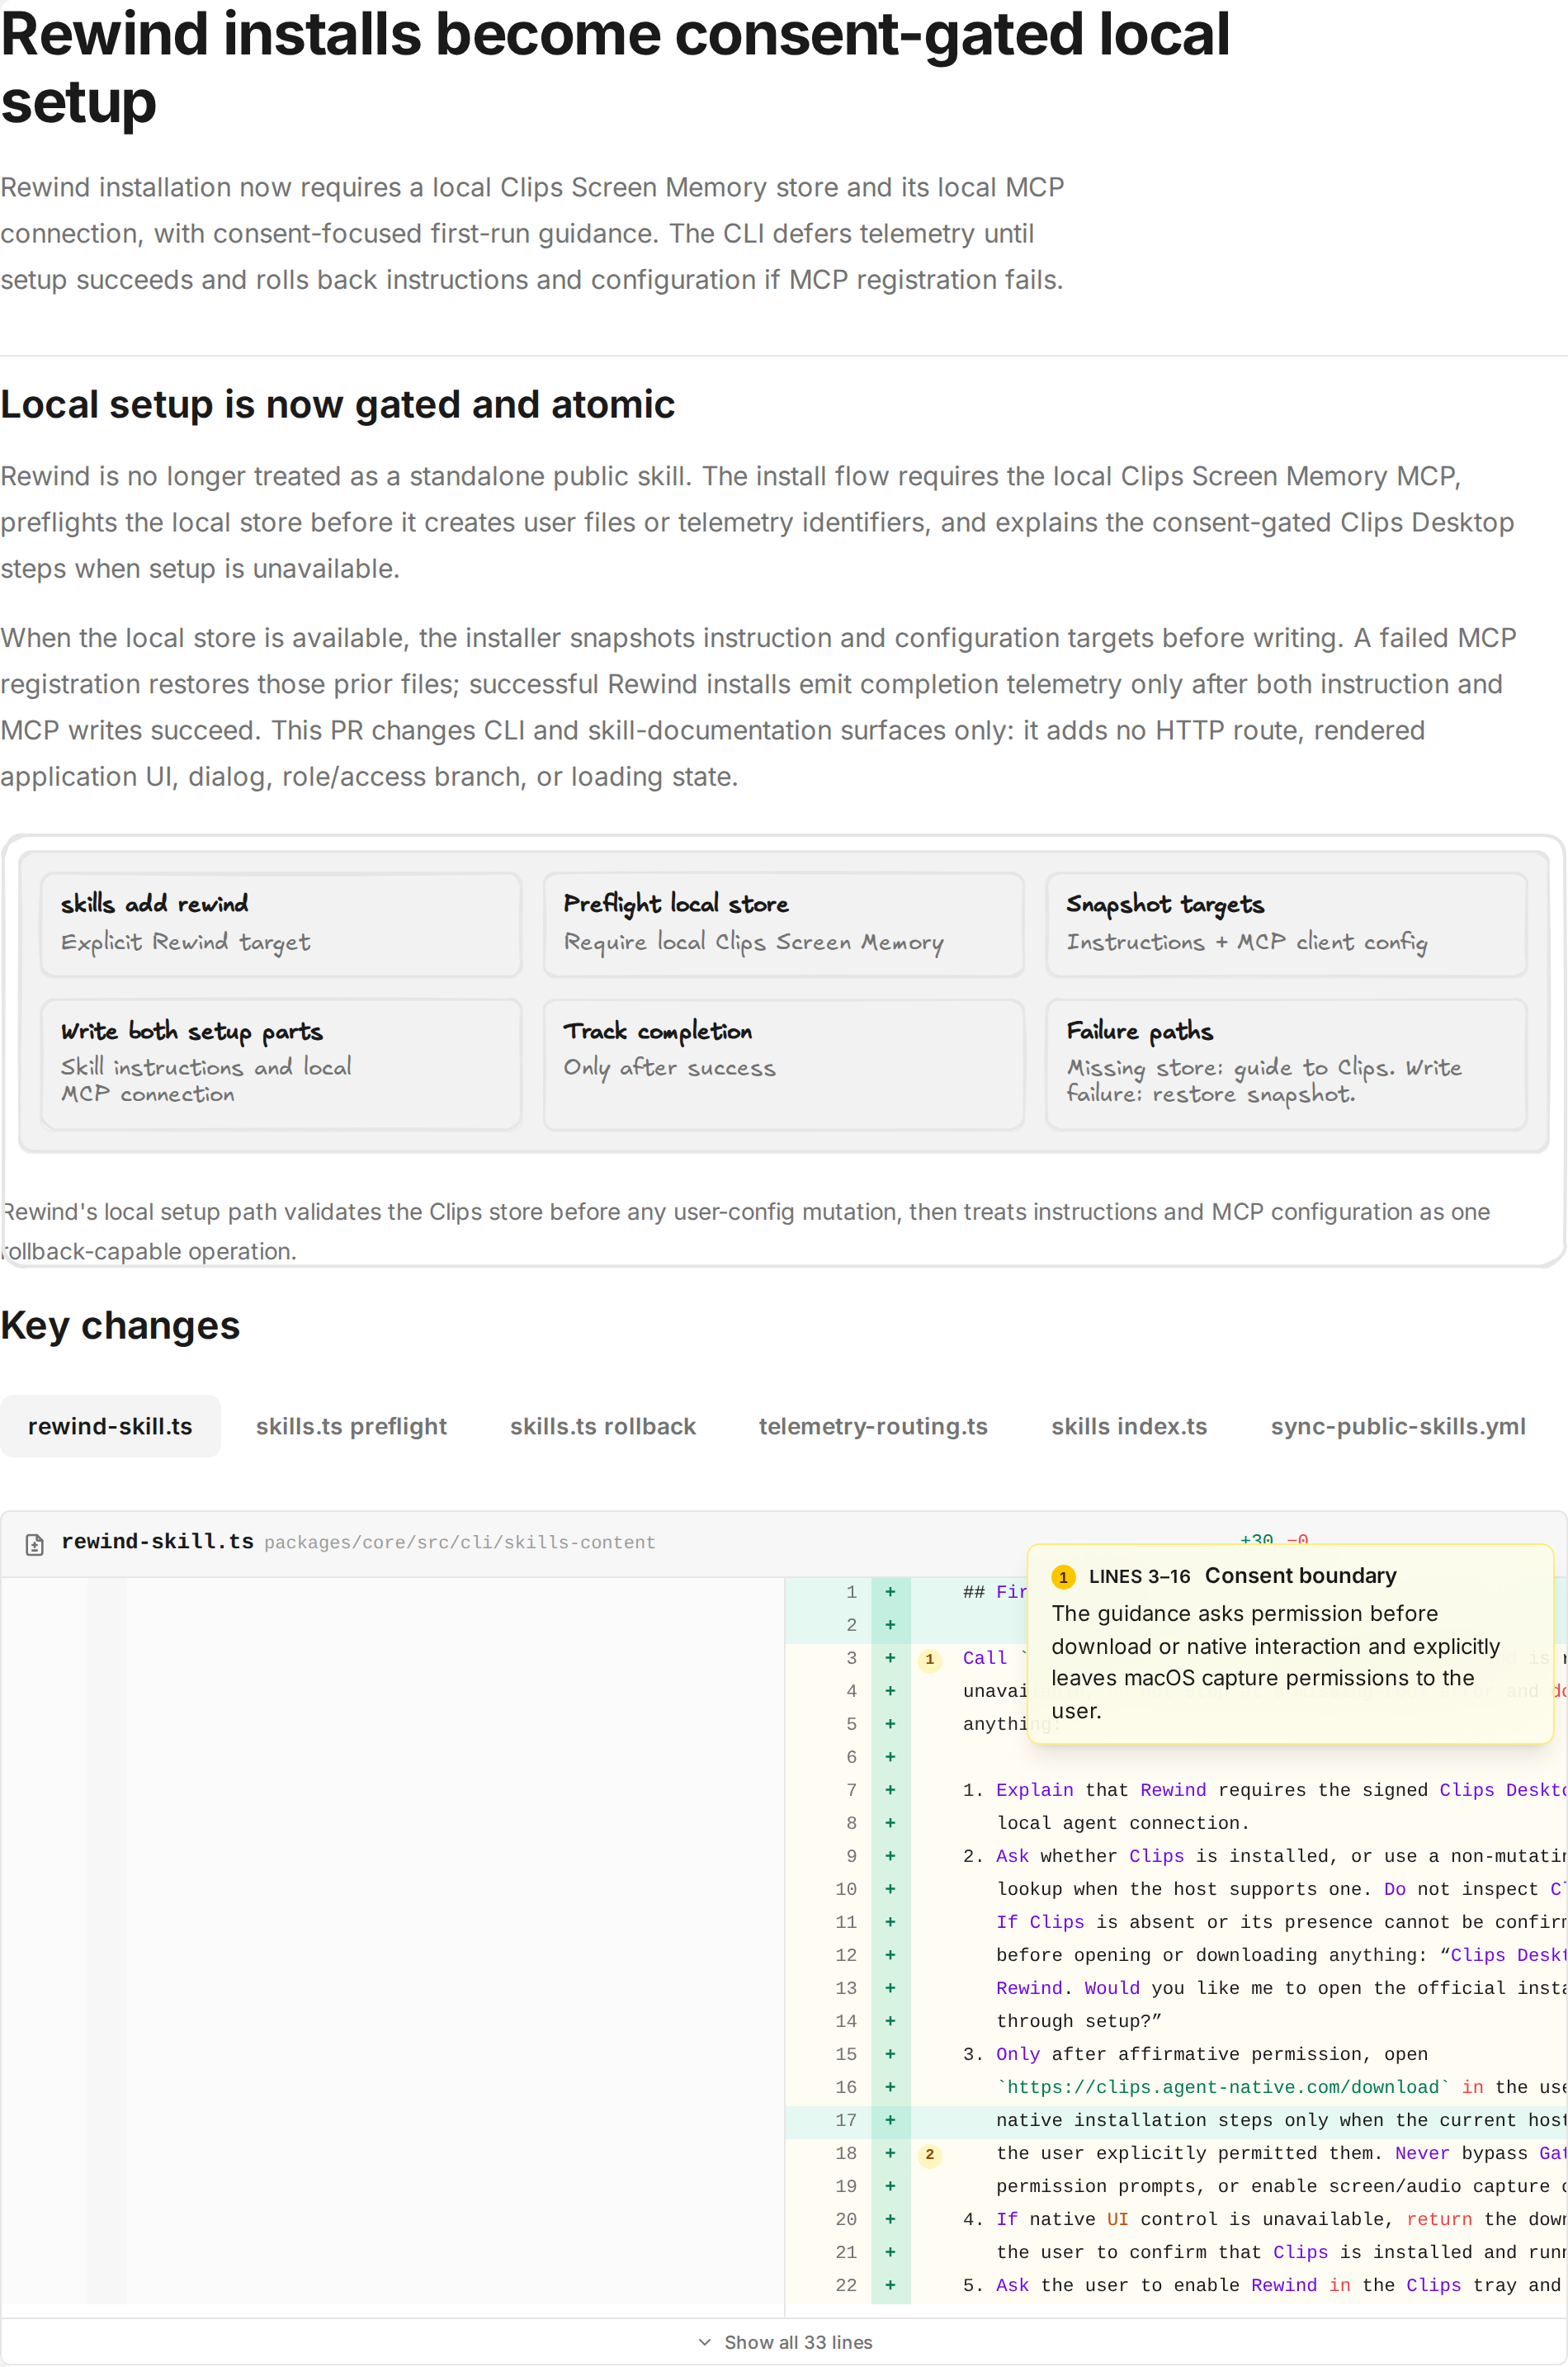Viewport: 1568px width, 2367px height.
Task: Open the skills.ts rollback tab
Action: click(602, 1426)
